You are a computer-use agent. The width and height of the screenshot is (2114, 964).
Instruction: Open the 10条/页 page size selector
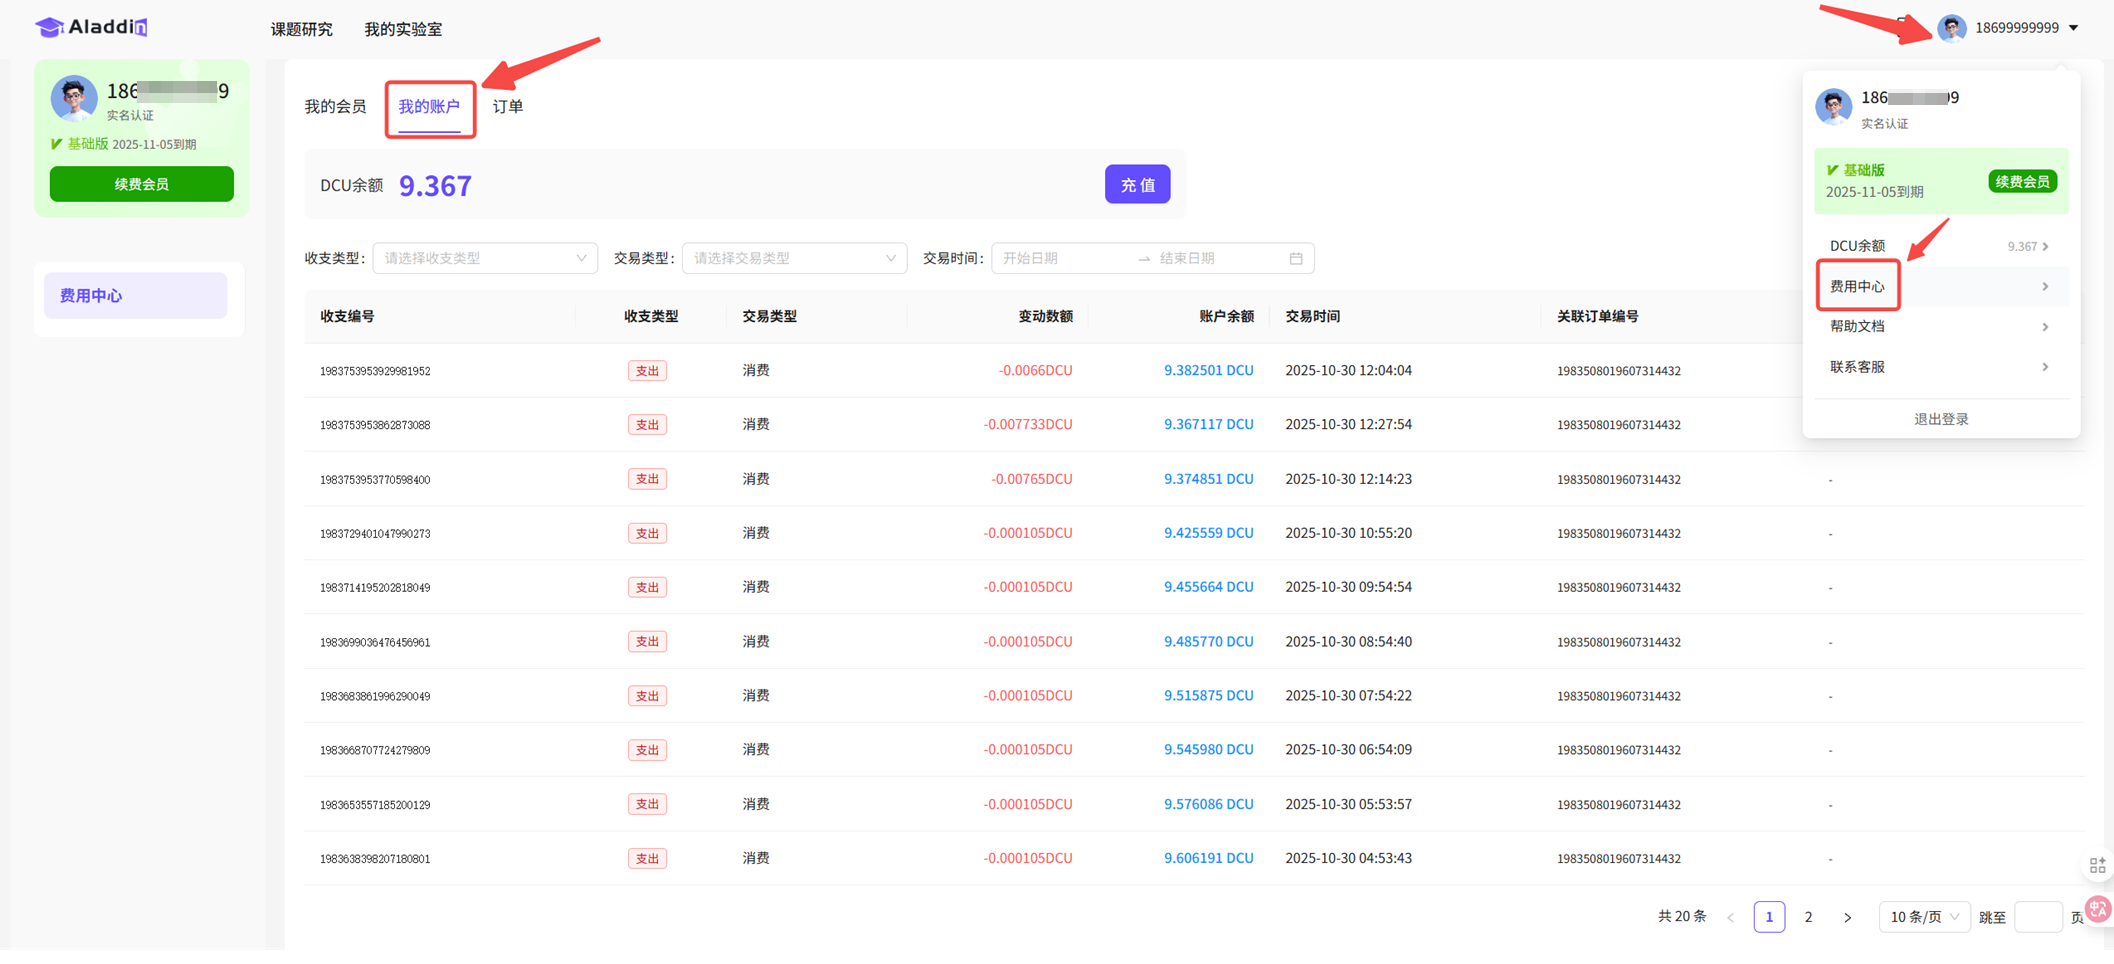click(x=1923, y=917)
